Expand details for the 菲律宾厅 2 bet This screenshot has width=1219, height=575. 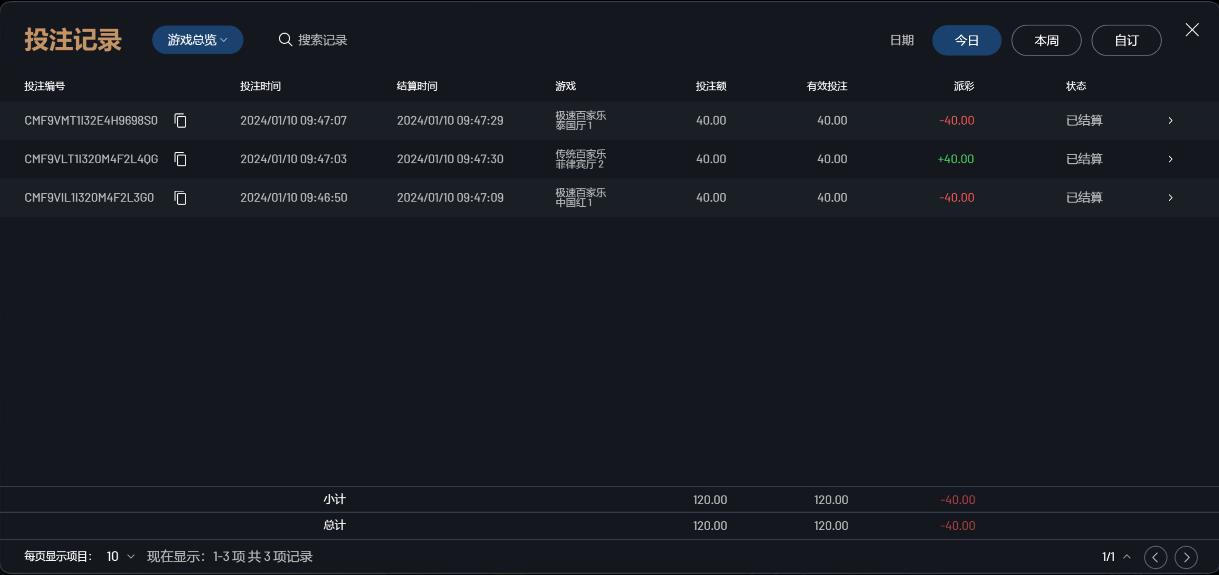(1171, 159)
